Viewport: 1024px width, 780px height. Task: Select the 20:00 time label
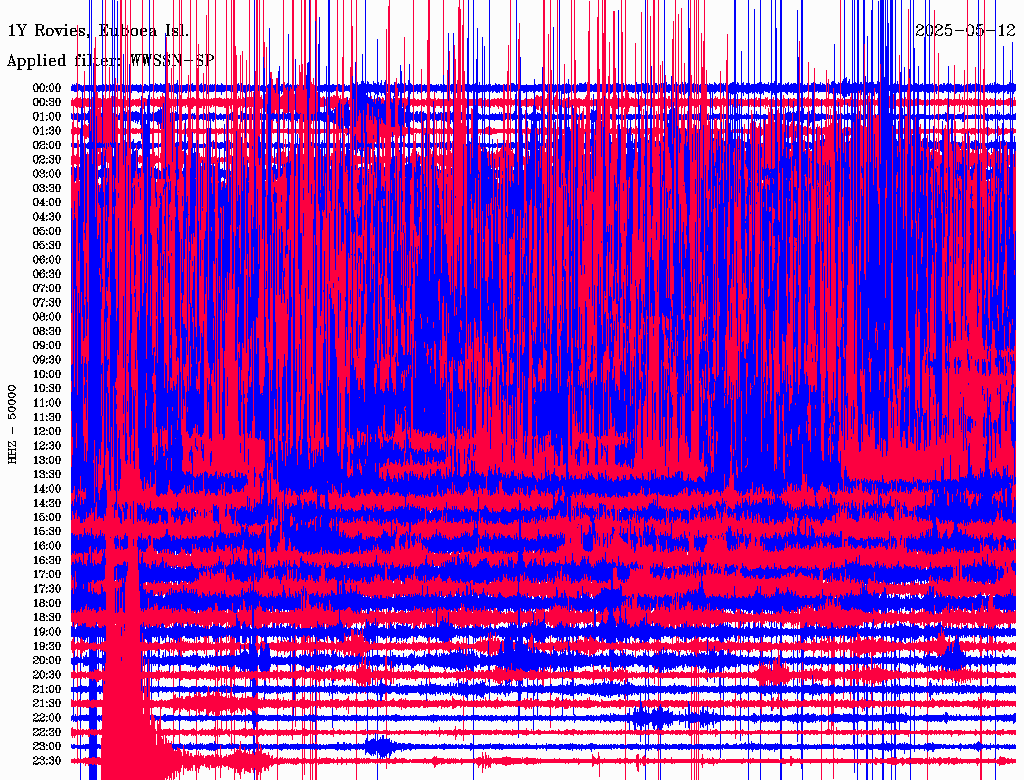click(47, 660)
